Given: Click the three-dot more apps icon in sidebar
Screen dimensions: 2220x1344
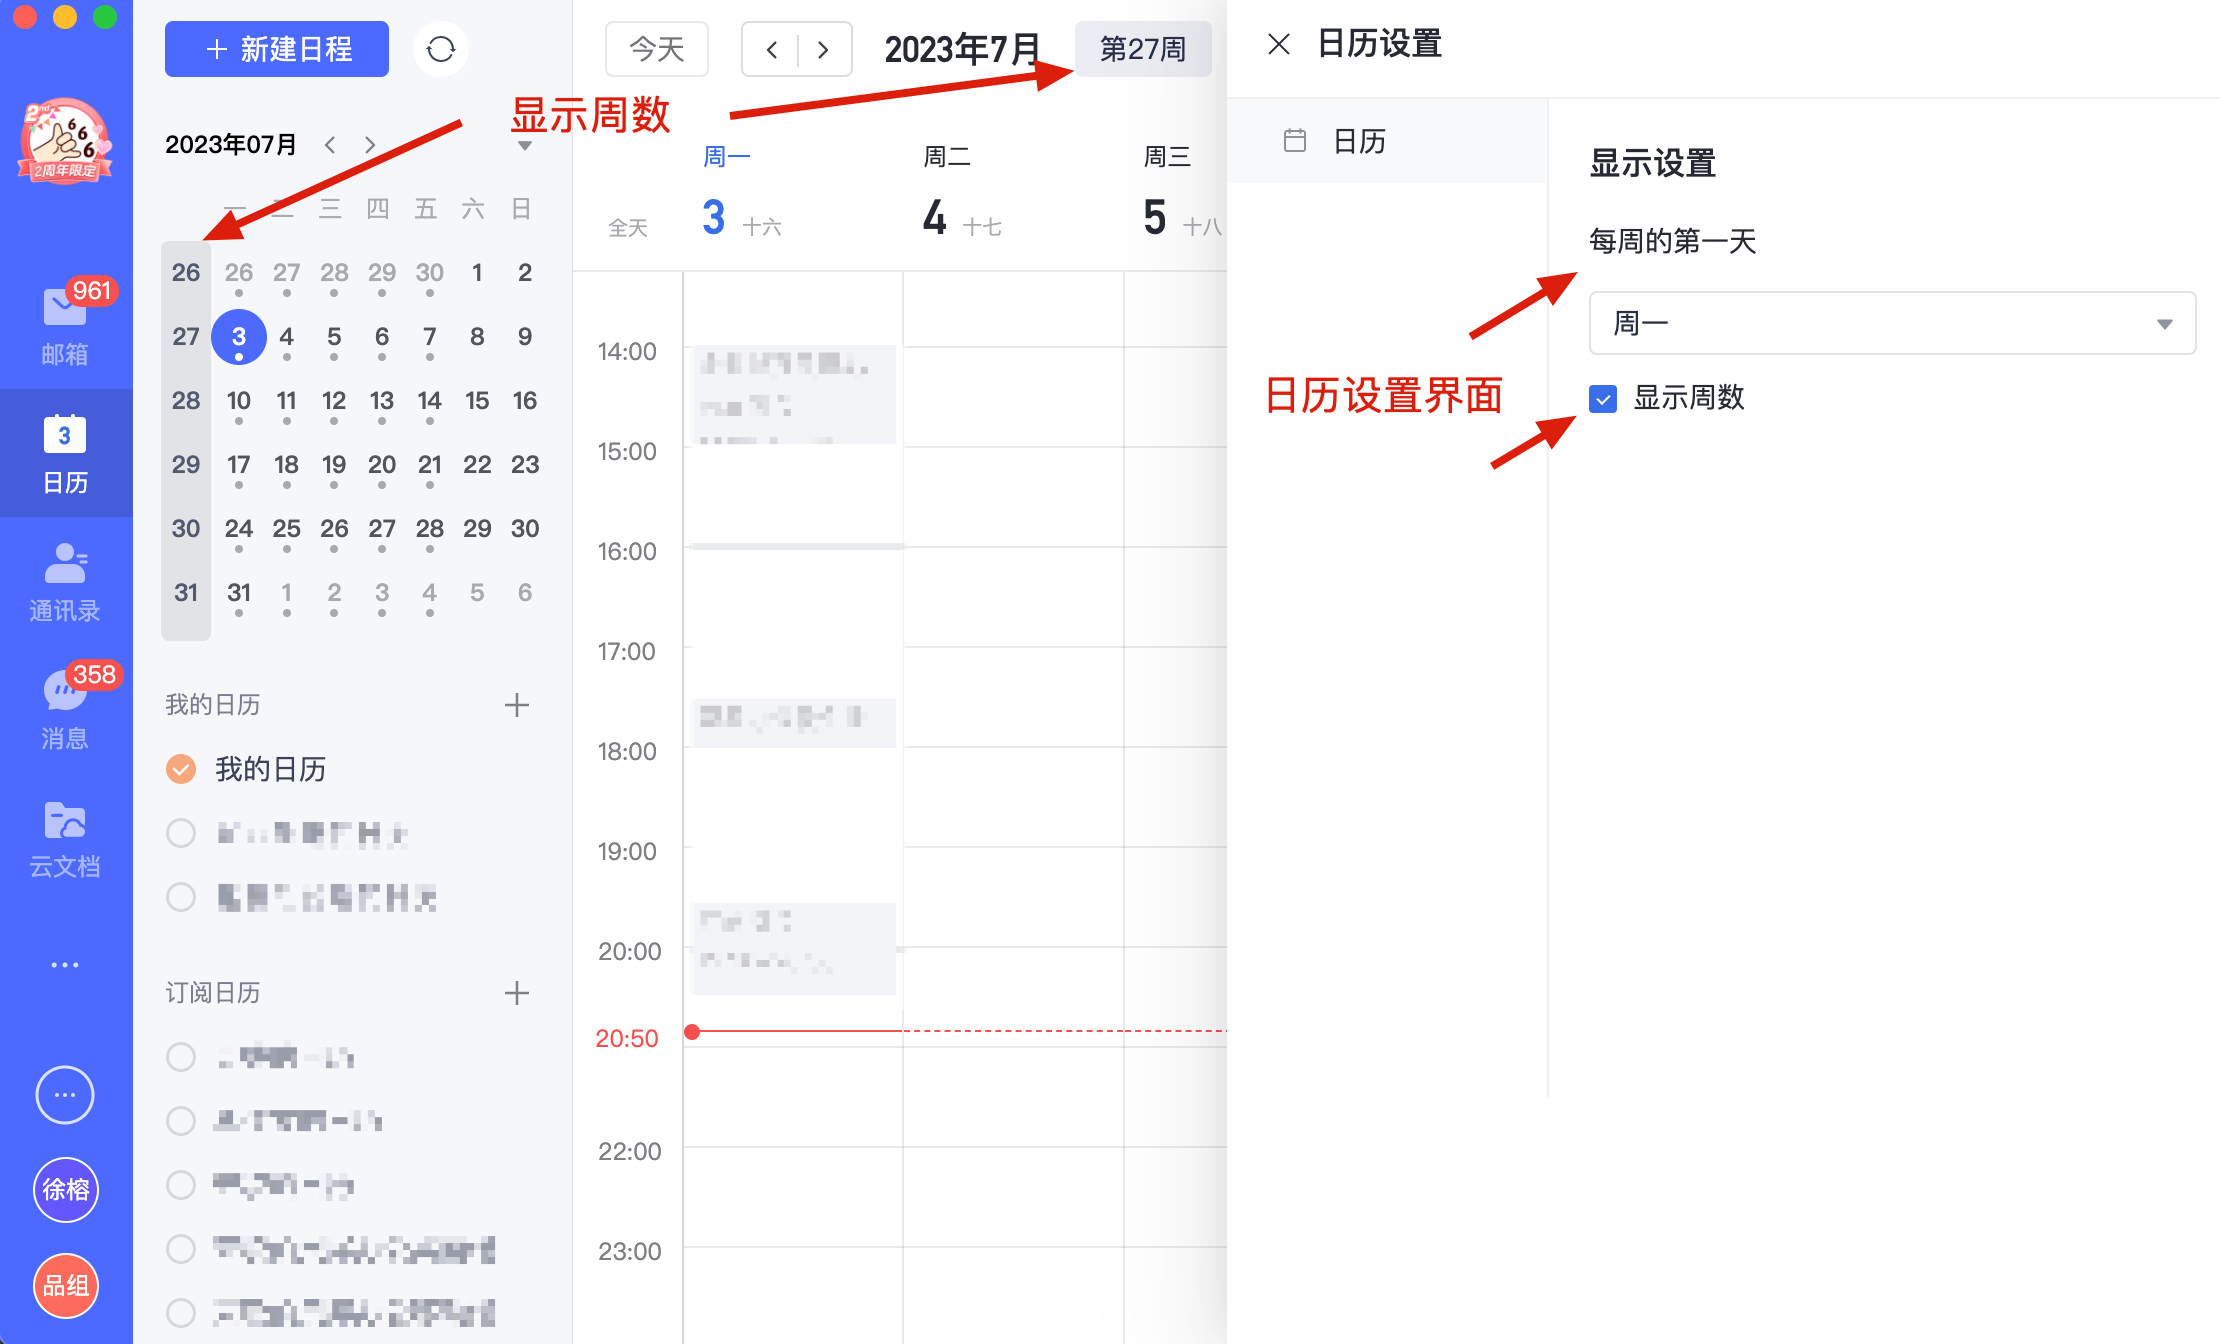Looking at the screenshot, I should [65, 965].
